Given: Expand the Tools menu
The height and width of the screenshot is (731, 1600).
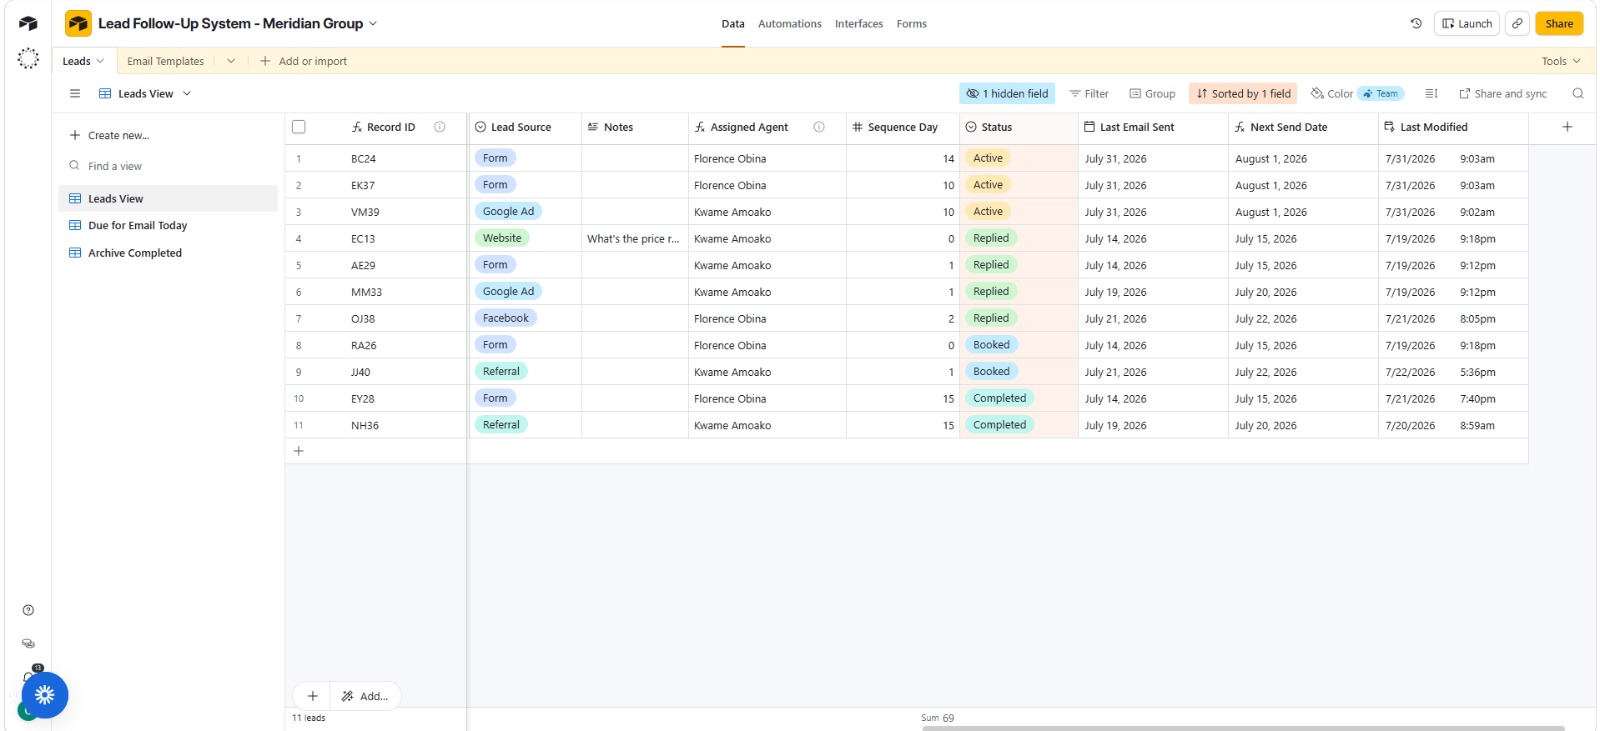Looking at the screenshot, I should pyautogui.click(x=1561, y=61).
